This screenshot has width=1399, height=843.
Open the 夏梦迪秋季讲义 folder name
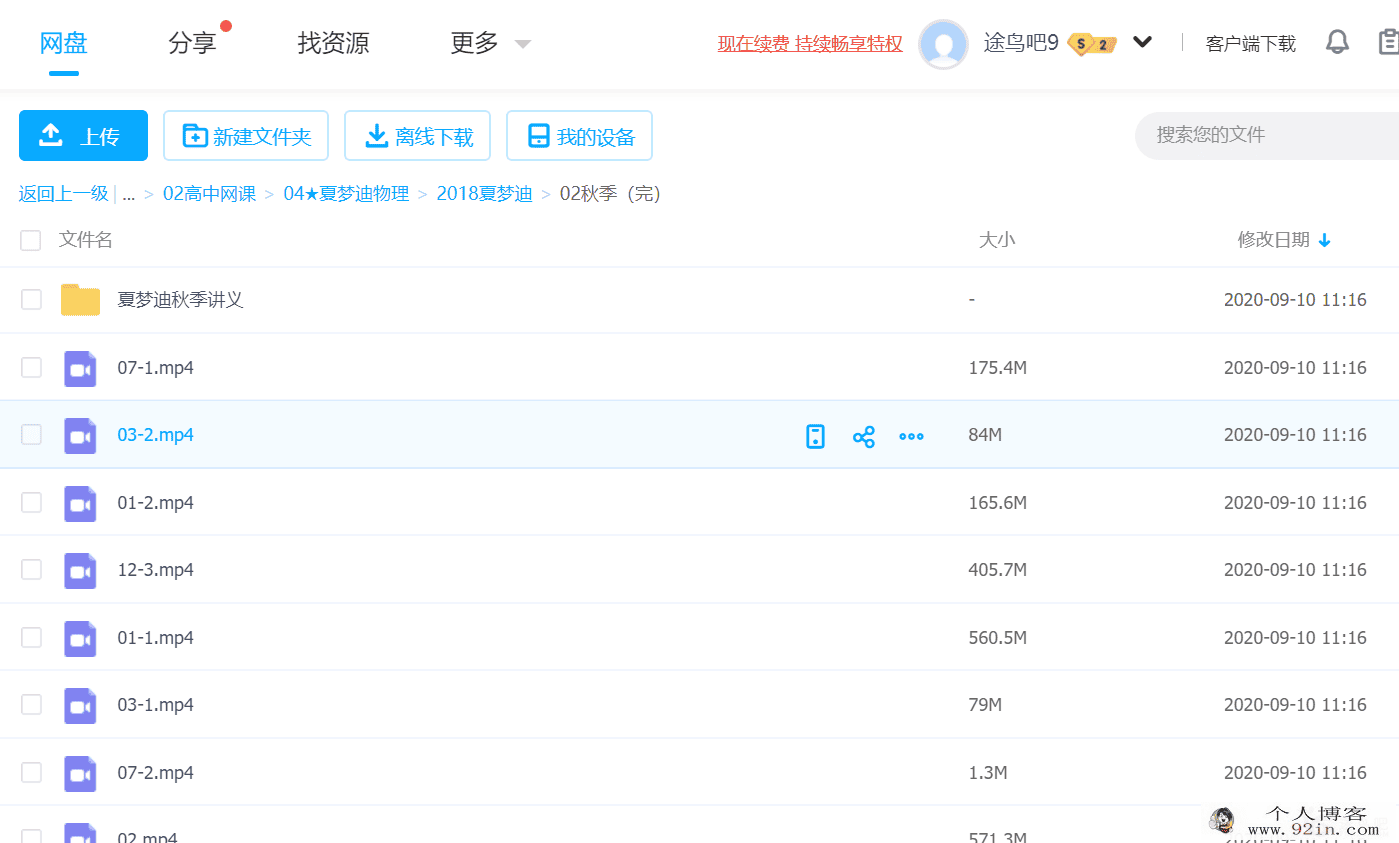pyautogui.click(x=180, y=300)
